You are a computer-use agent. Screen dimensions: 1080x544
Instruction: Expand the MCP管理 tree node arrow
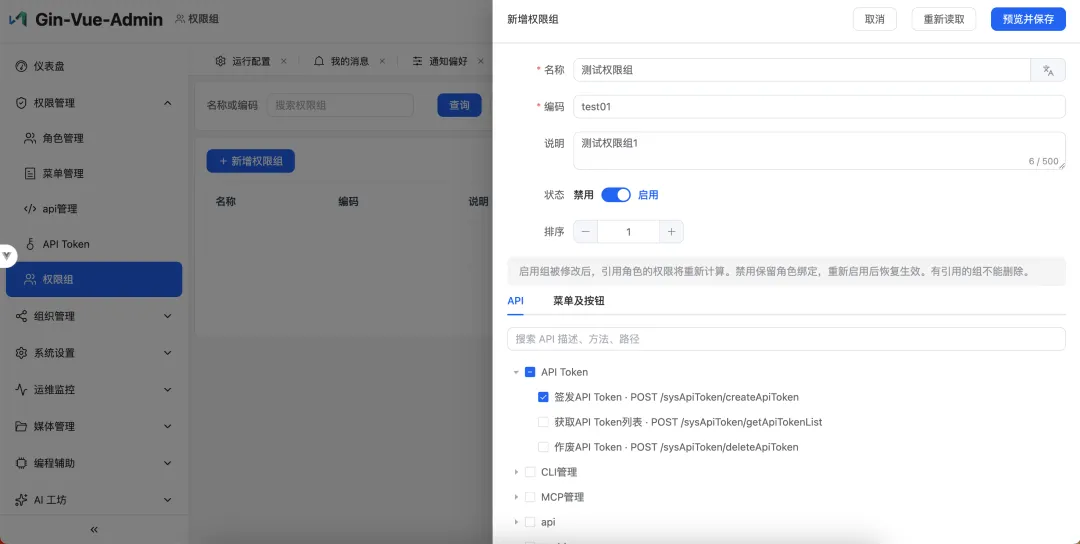click(516, 497)
